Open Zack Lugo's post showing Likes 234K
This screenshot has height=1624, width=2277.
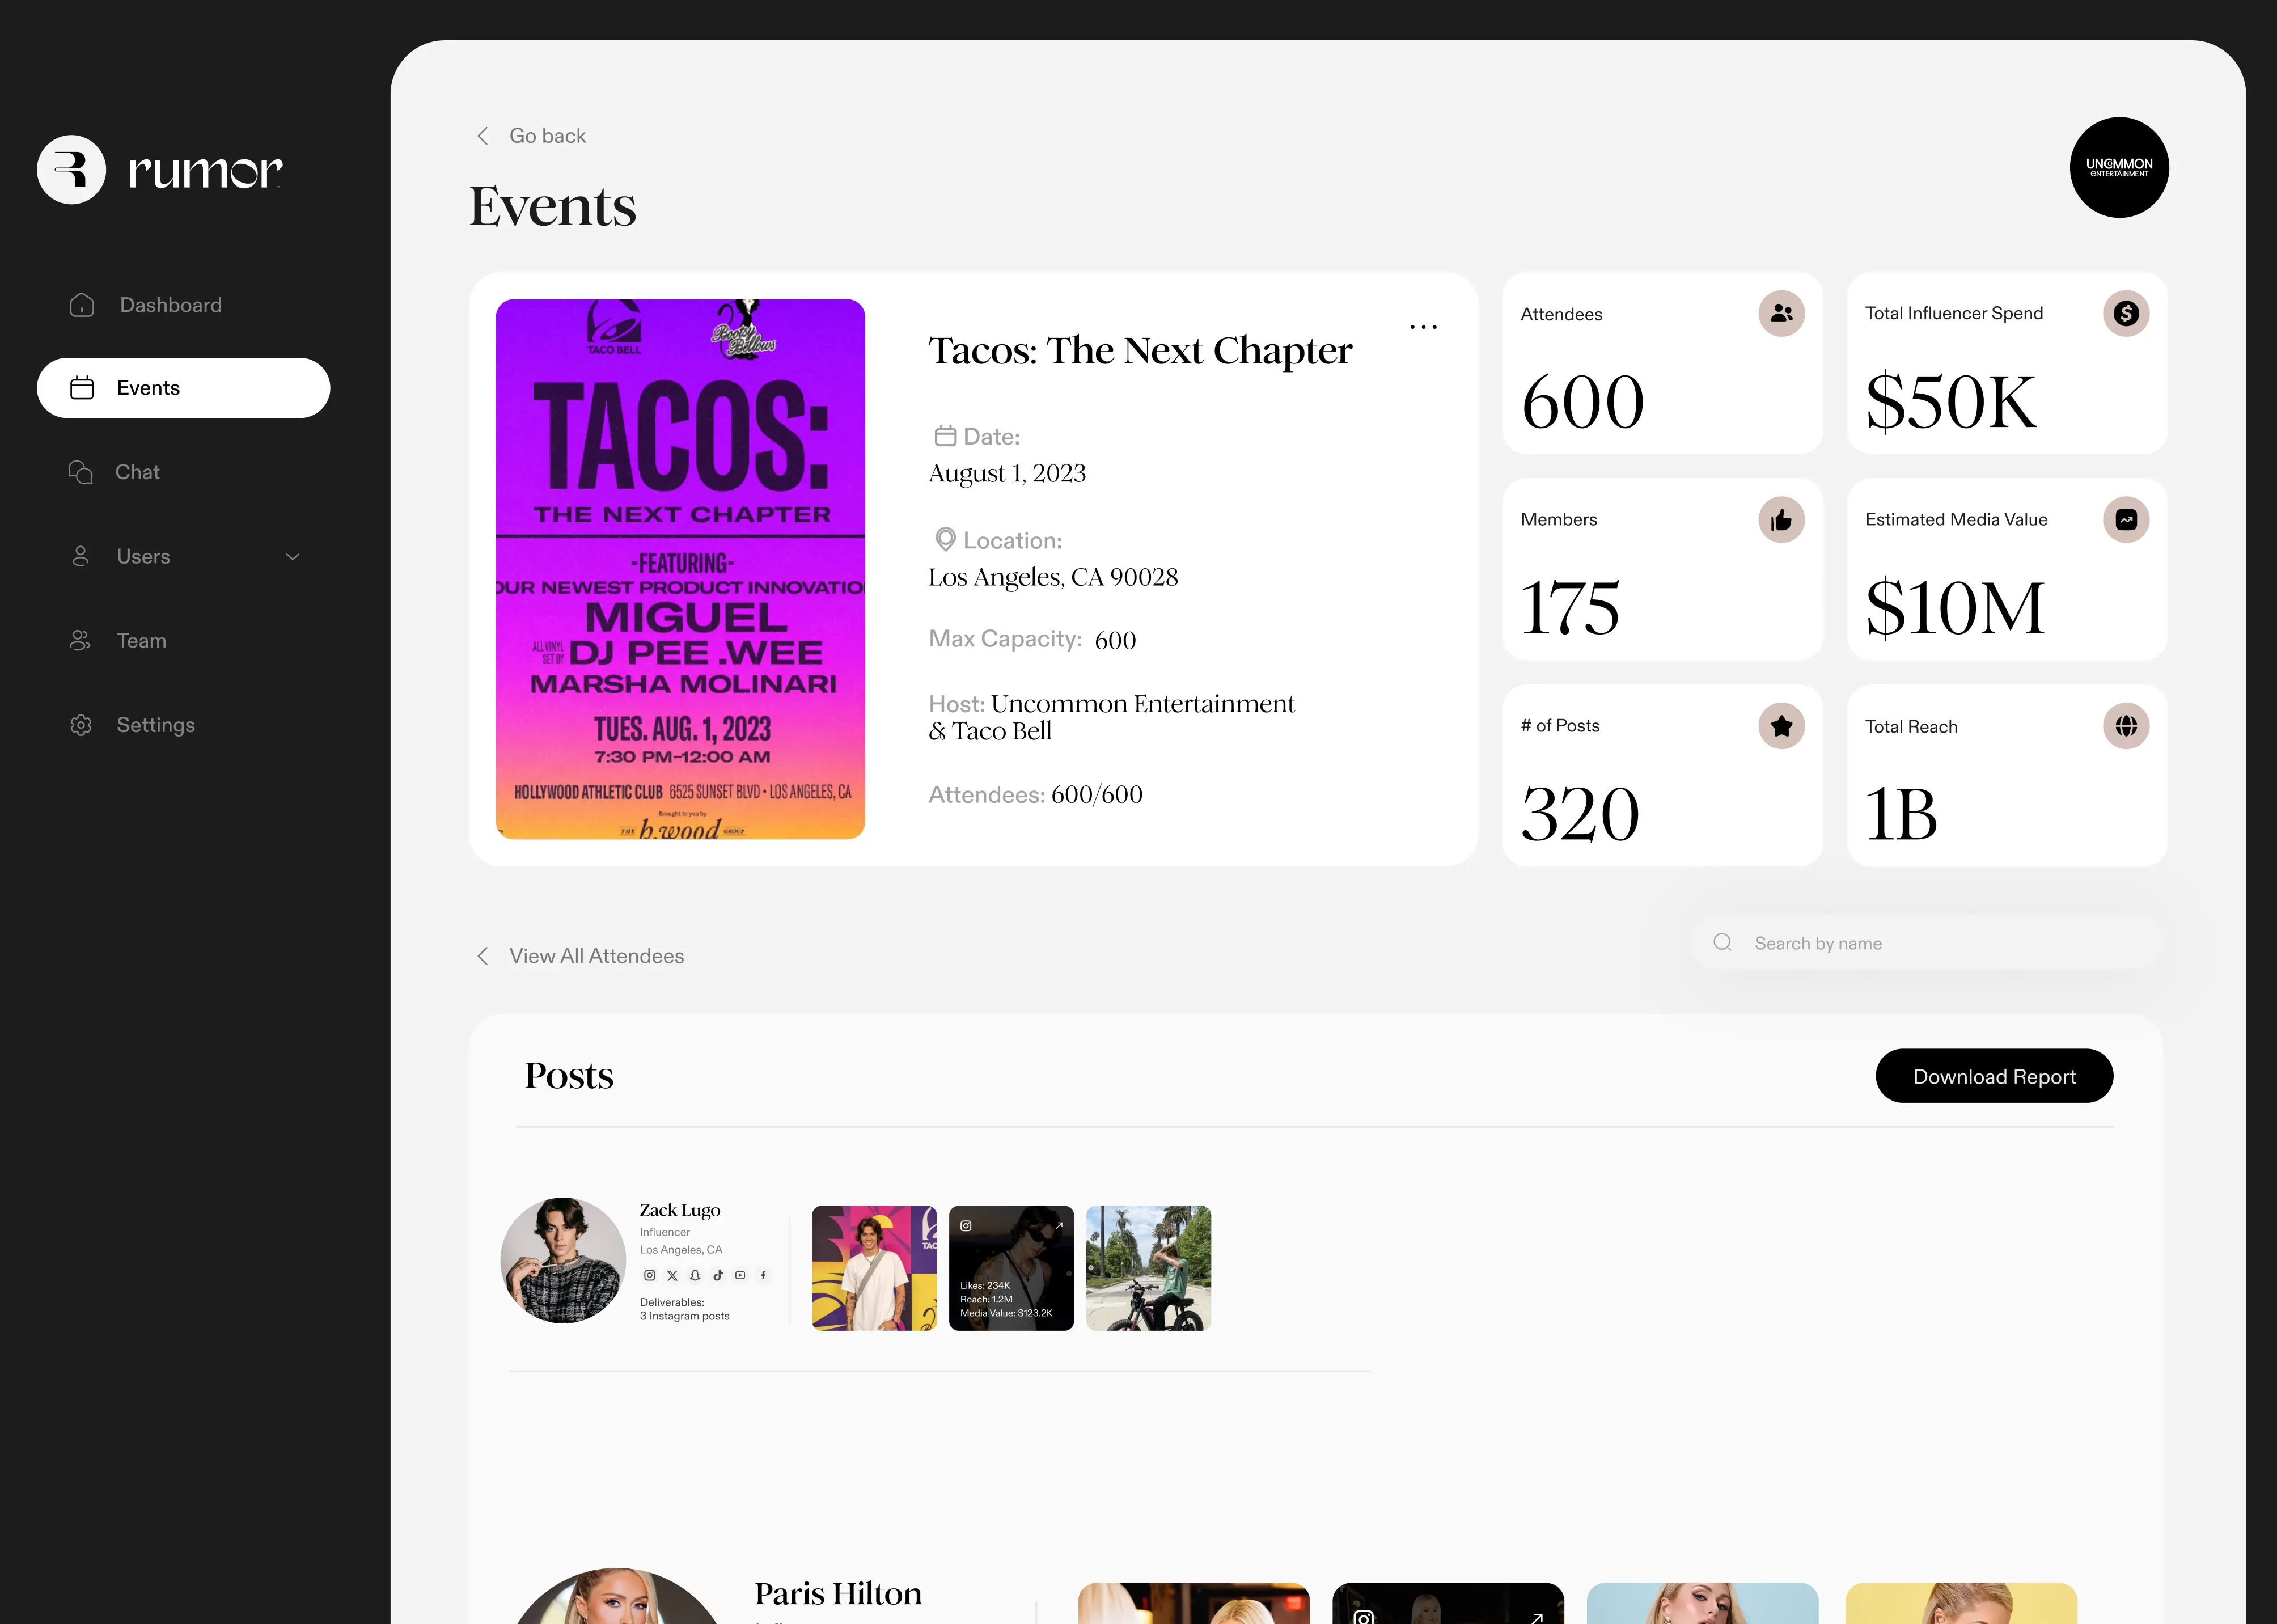coord(1011,1268)
